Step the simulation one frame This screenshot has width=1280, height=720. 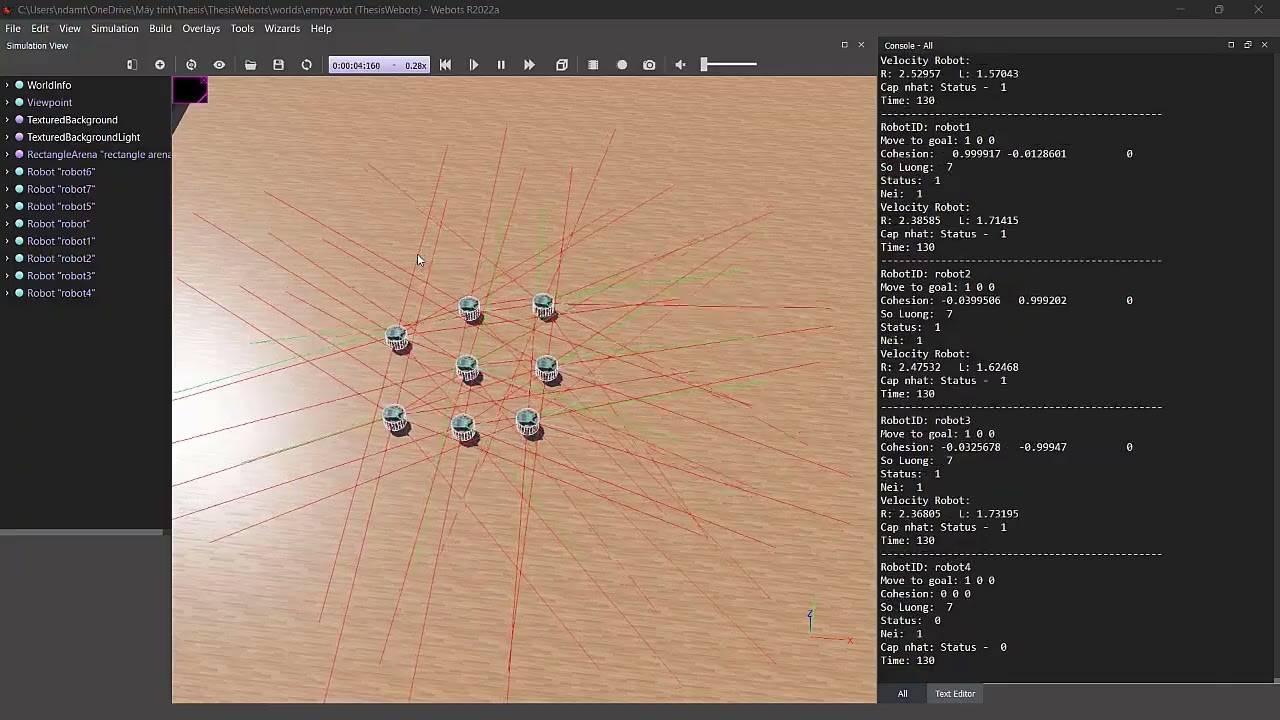click(474, 65)
